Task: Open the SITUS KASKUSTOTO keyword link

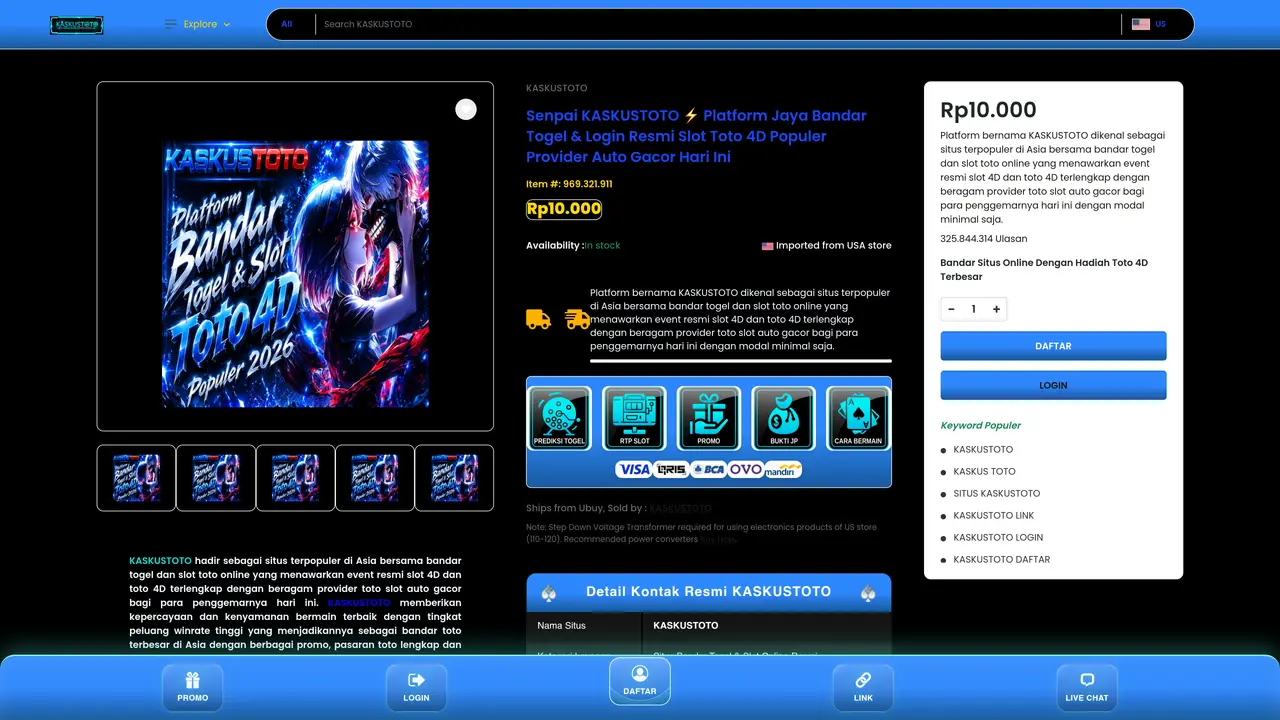Action: [997, 494]
